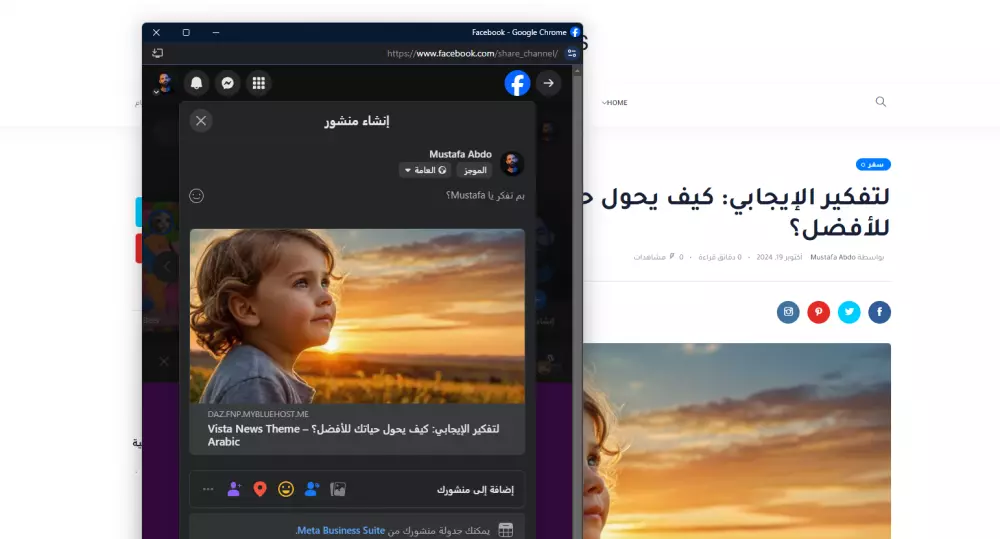Click the Mustafa Abdo name in post dialog
Image resolution: width=1000 pixels, height=539 pixels.
pos(460,154)
